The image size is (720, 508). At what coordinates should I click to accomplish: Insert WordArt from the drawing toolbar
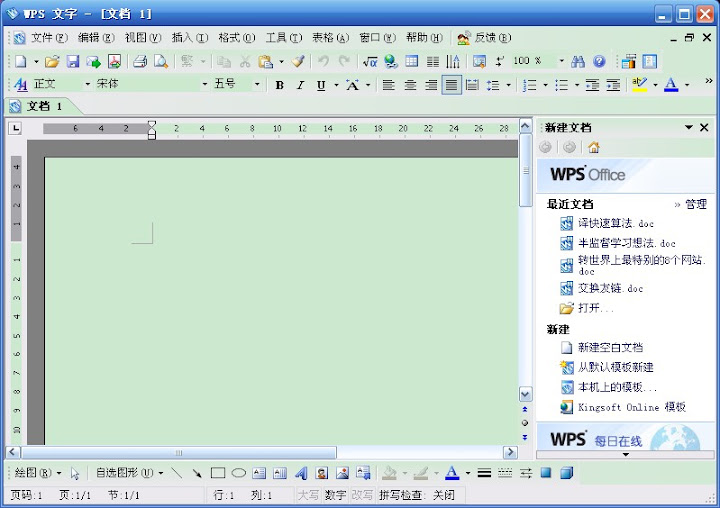point(301,473)
